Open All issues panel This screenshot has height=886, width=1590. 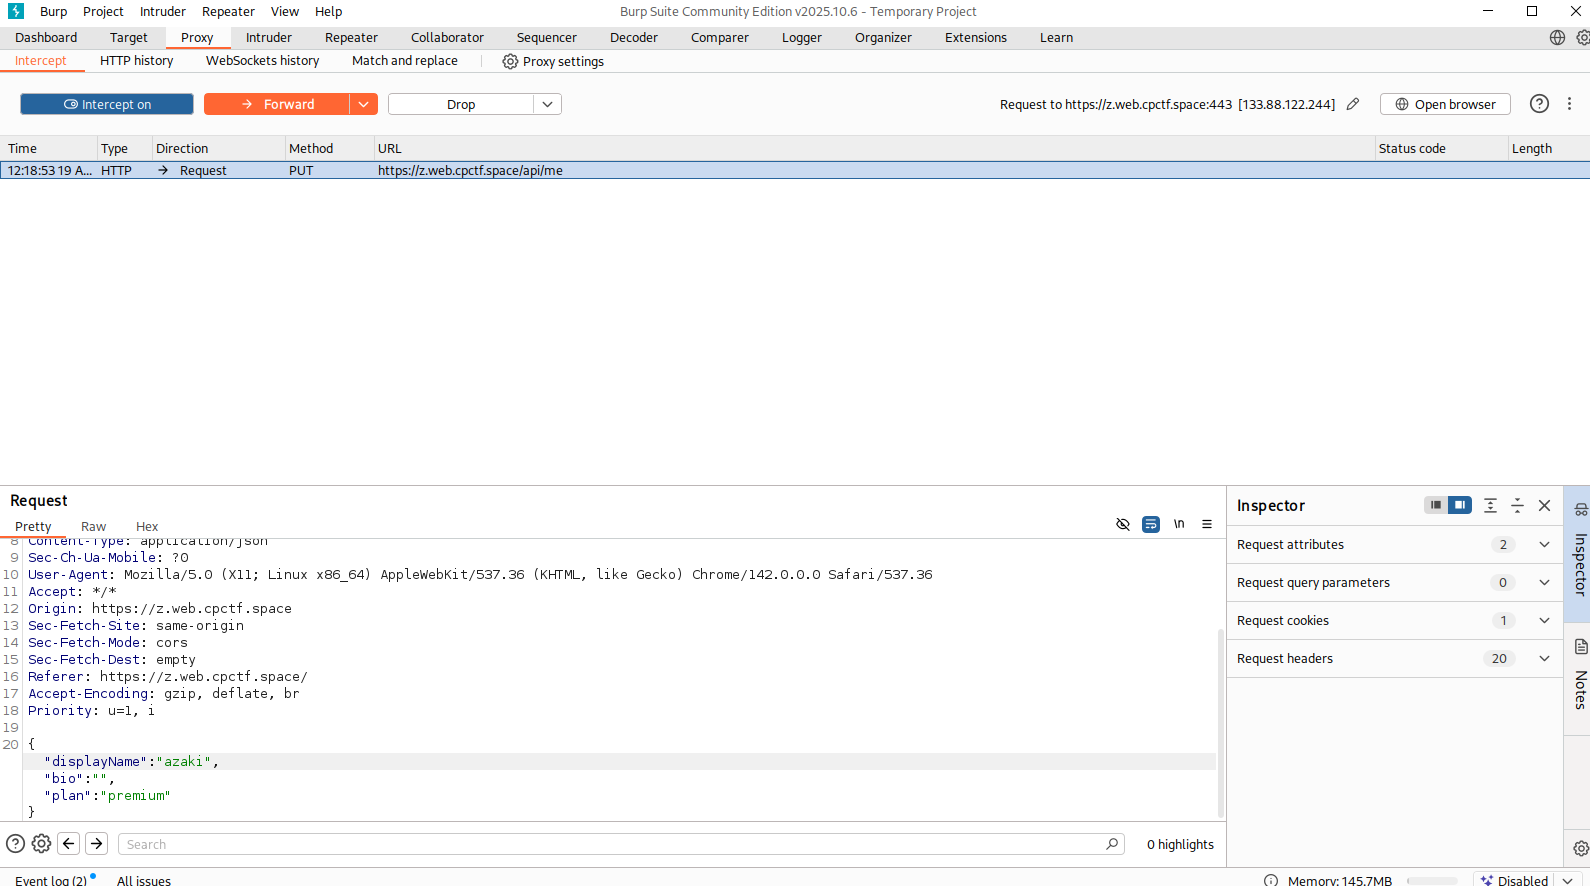[x=144, y=880]
